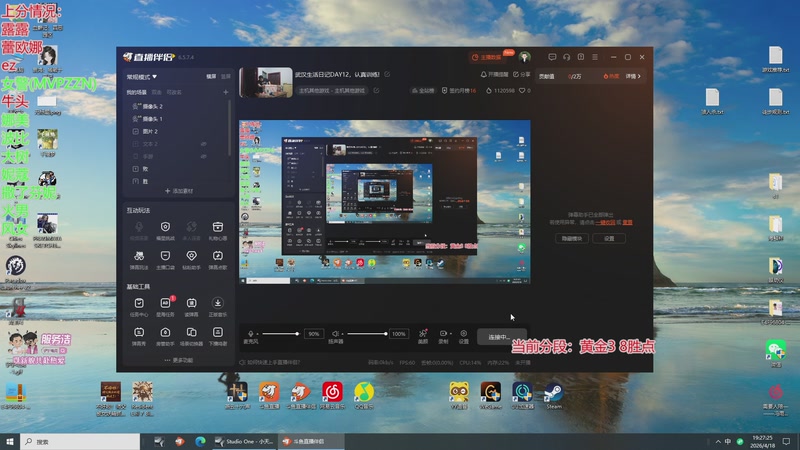Image resolution: width=800 pixels, height=450 pixels.
Task: Click the 隐藏模块 button
Action: [571, 238]
